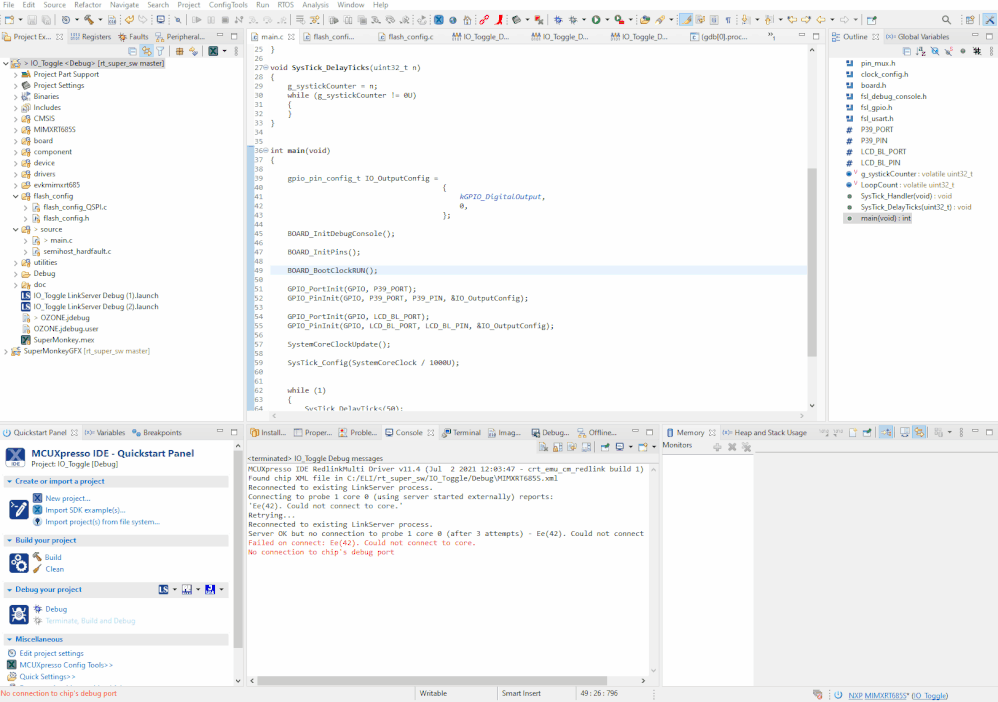Click the Build hammer icon in the top toolbar

click(x=88, y=20)
